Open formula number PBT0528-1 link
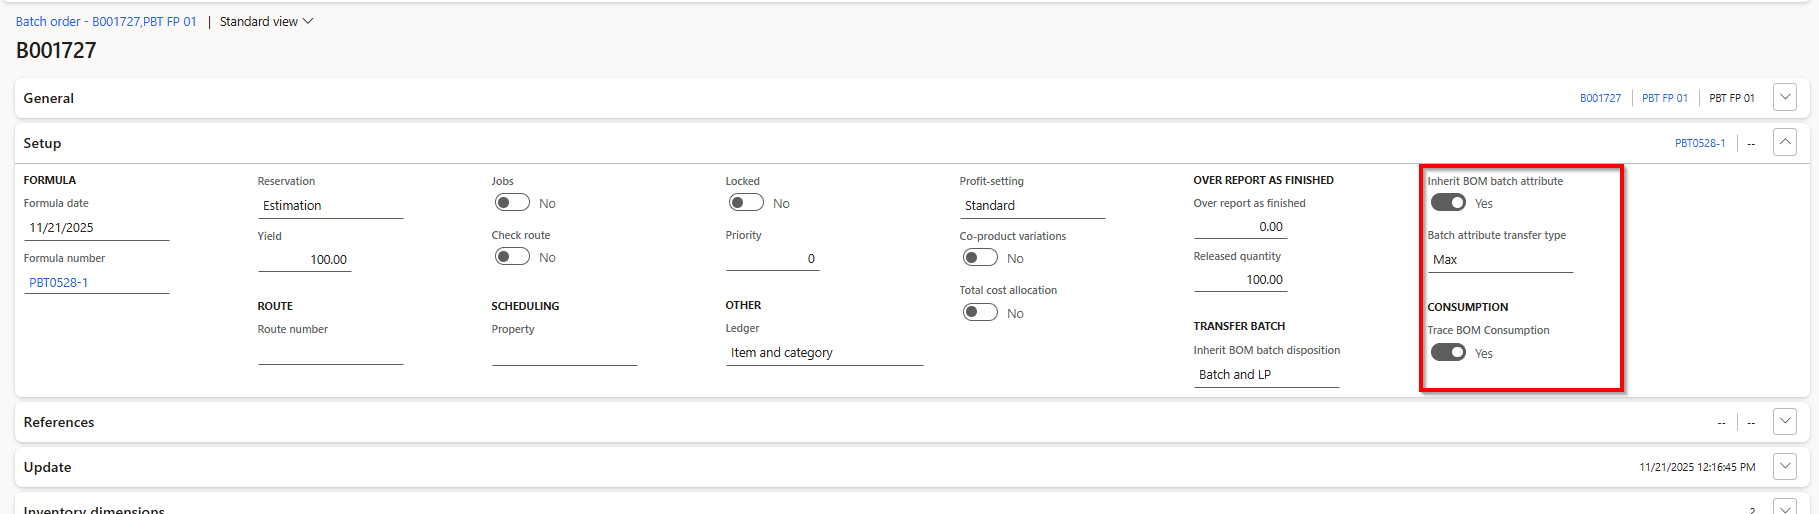This screenshot has width=1819, height=514. click(59, 283)
